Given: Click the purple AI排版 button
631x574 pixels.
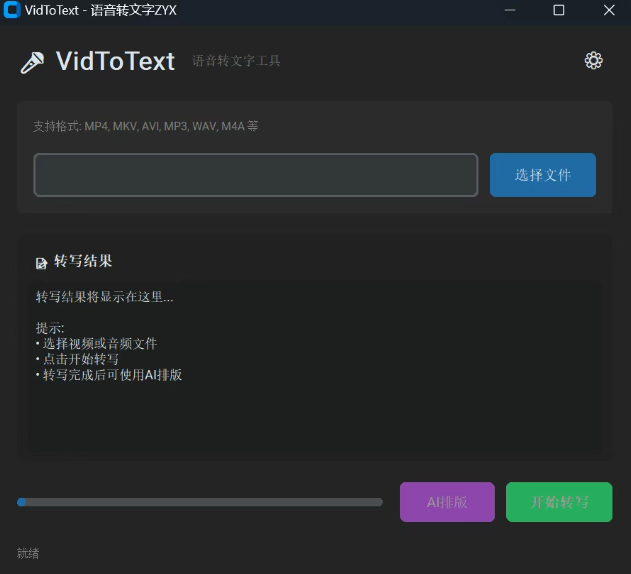Looking at the screenshot, I should point(447,502).
